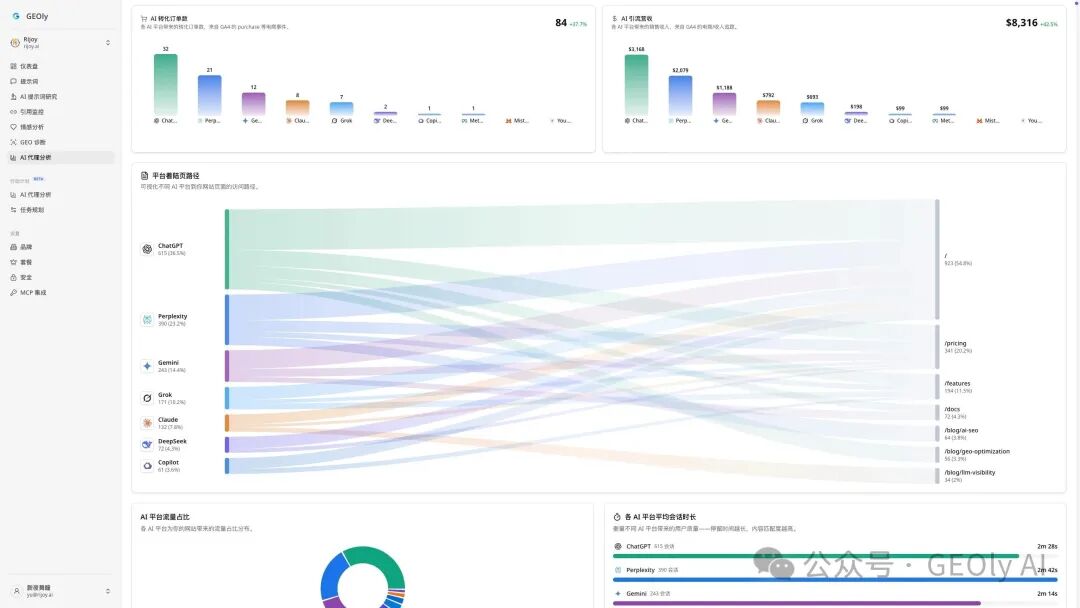Select the /blog/geo-optimization landing page label
The image size is (1080, 608).
coord(977,452)
